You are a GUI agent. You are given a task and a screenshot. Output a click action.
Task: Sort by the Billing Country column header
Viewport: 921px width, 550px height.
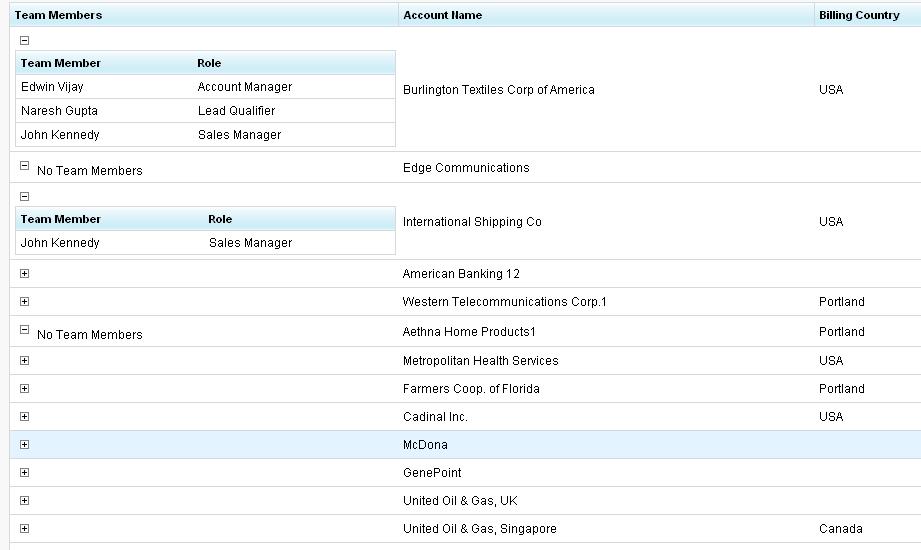(x=859, y=15)
